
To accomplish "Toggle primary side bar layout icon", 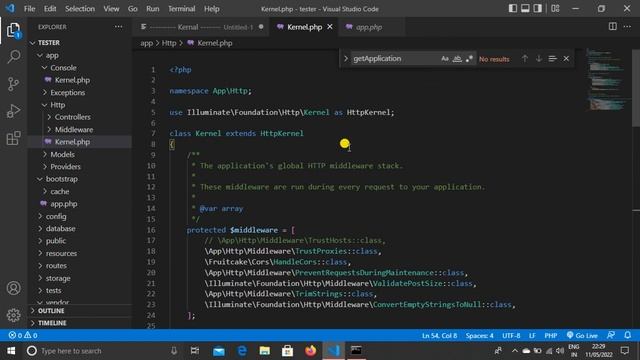I will click(513, 9).
